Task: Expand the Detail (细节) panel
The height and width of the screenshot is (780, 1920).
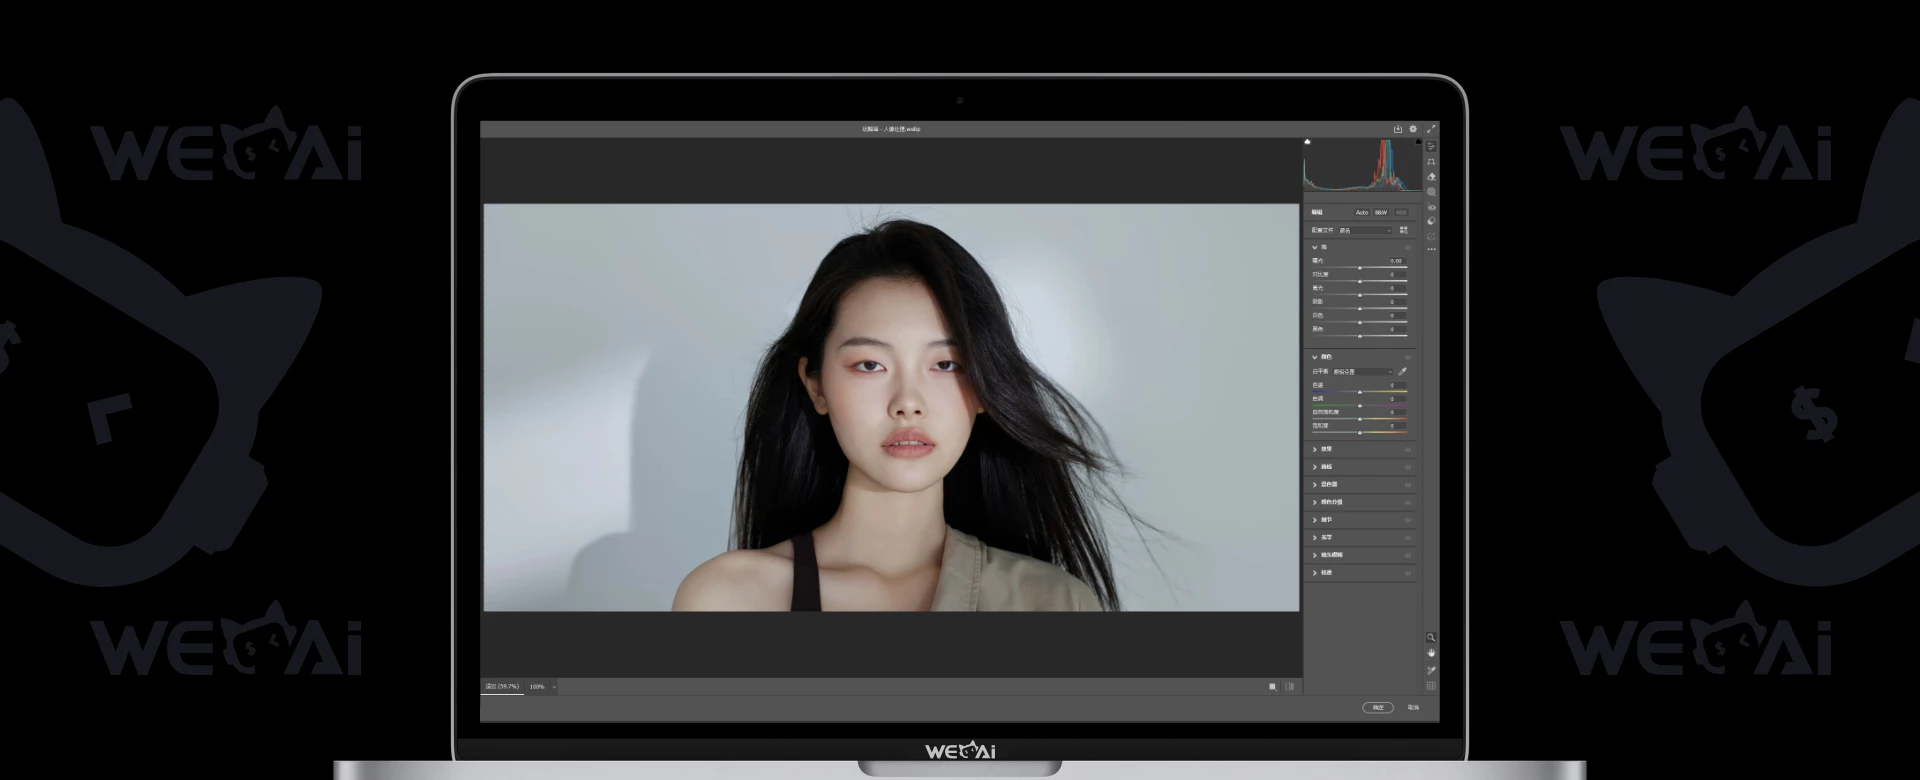Action: (x=1315, y=520)
